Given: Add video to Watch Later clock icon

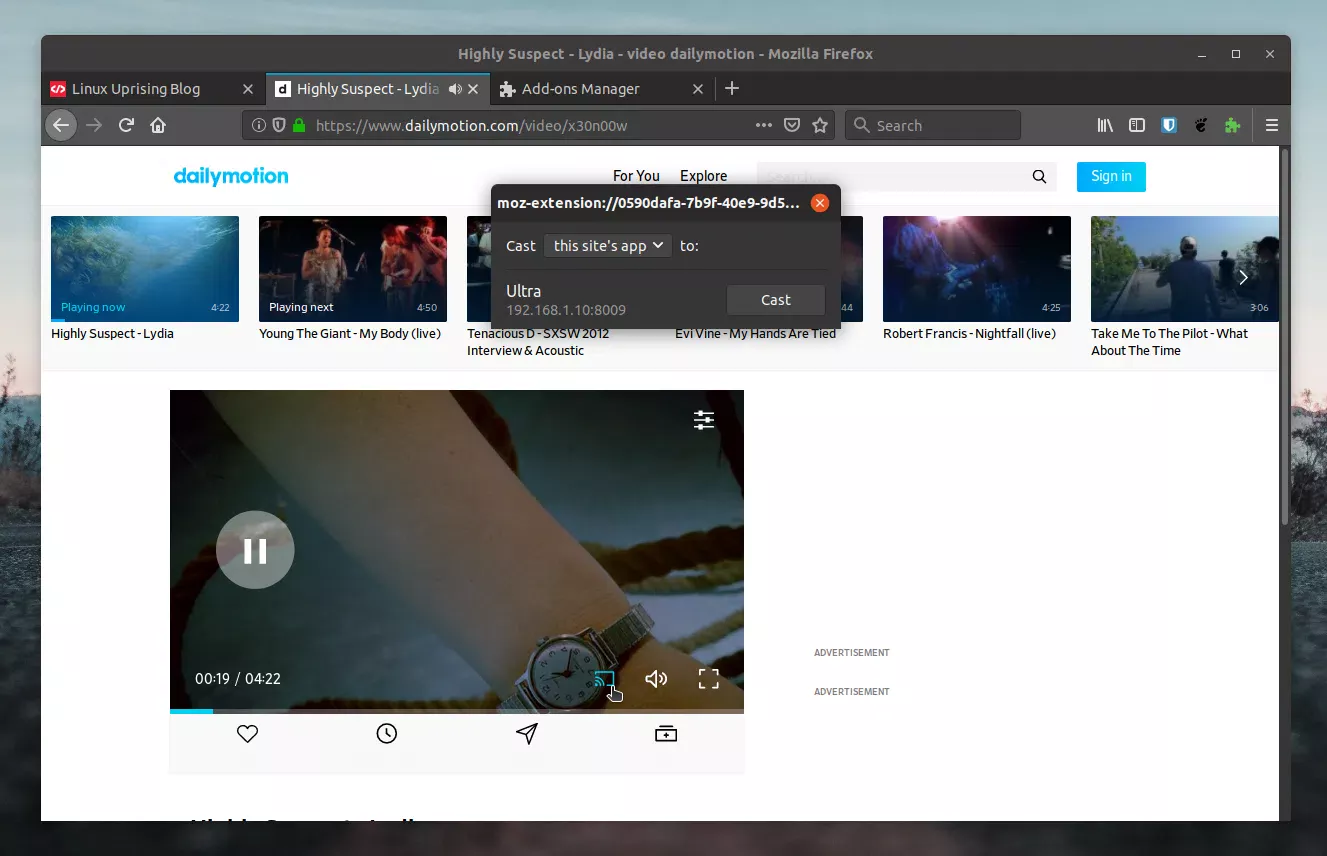Looking at the screenshot, I should pyautogui.click(x=387, y=733).
